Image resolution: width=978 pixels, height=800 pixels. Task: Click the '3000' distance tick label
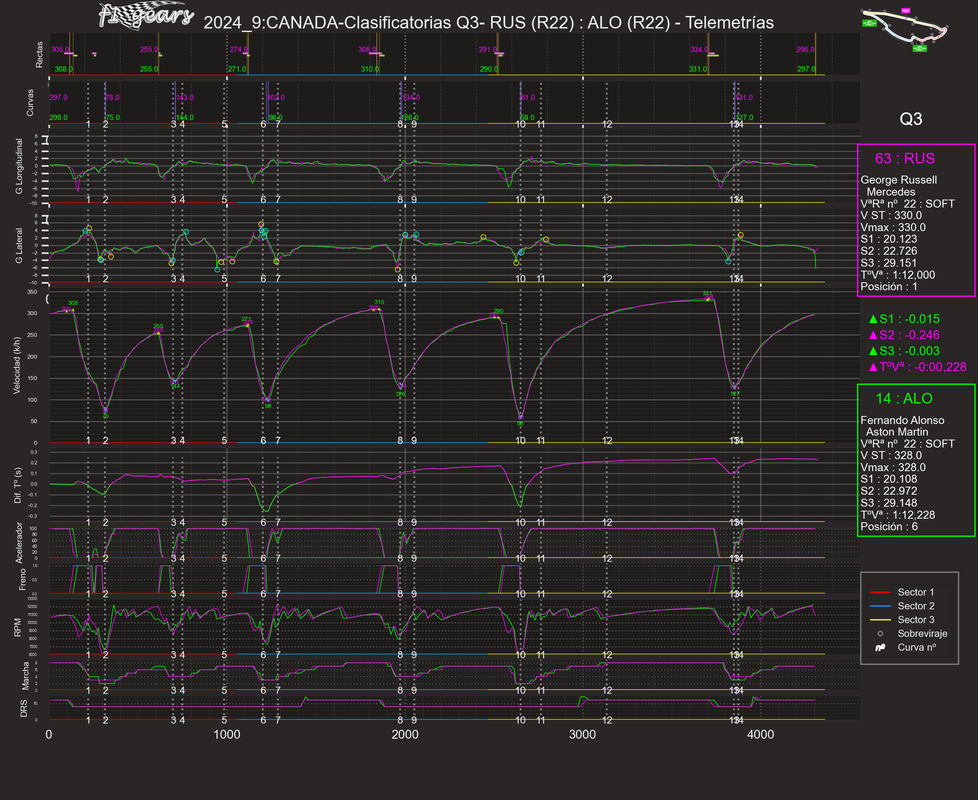[583, 735]
